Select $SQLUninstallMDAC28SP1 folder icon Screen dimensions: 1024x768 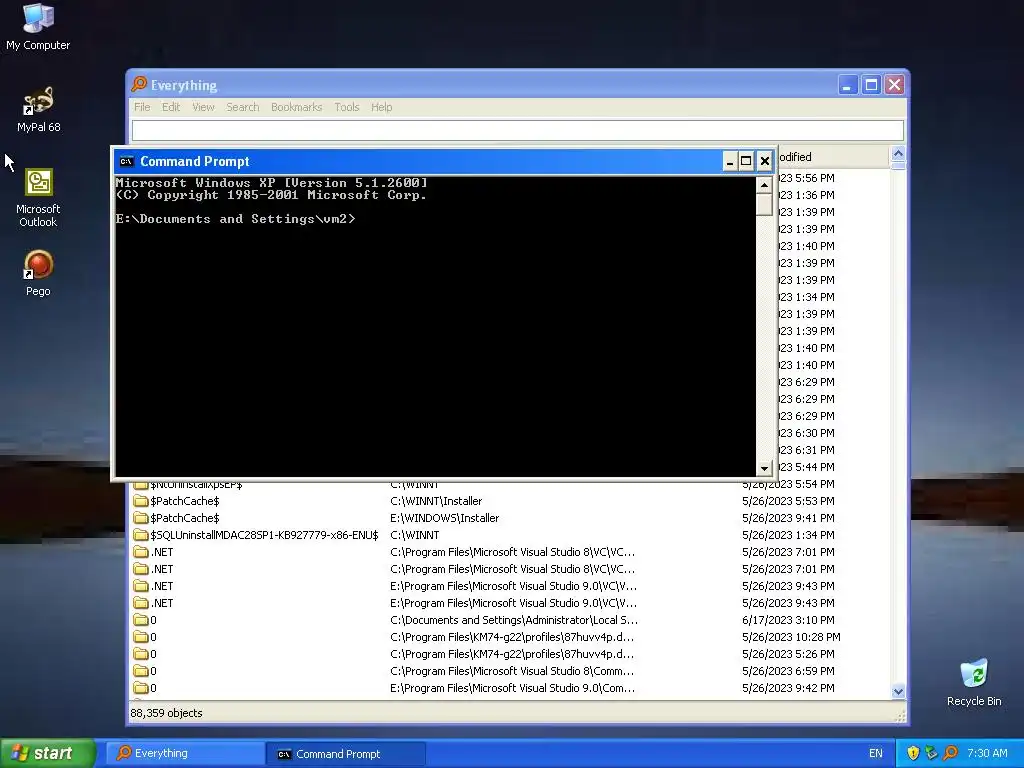click(140, 535)
